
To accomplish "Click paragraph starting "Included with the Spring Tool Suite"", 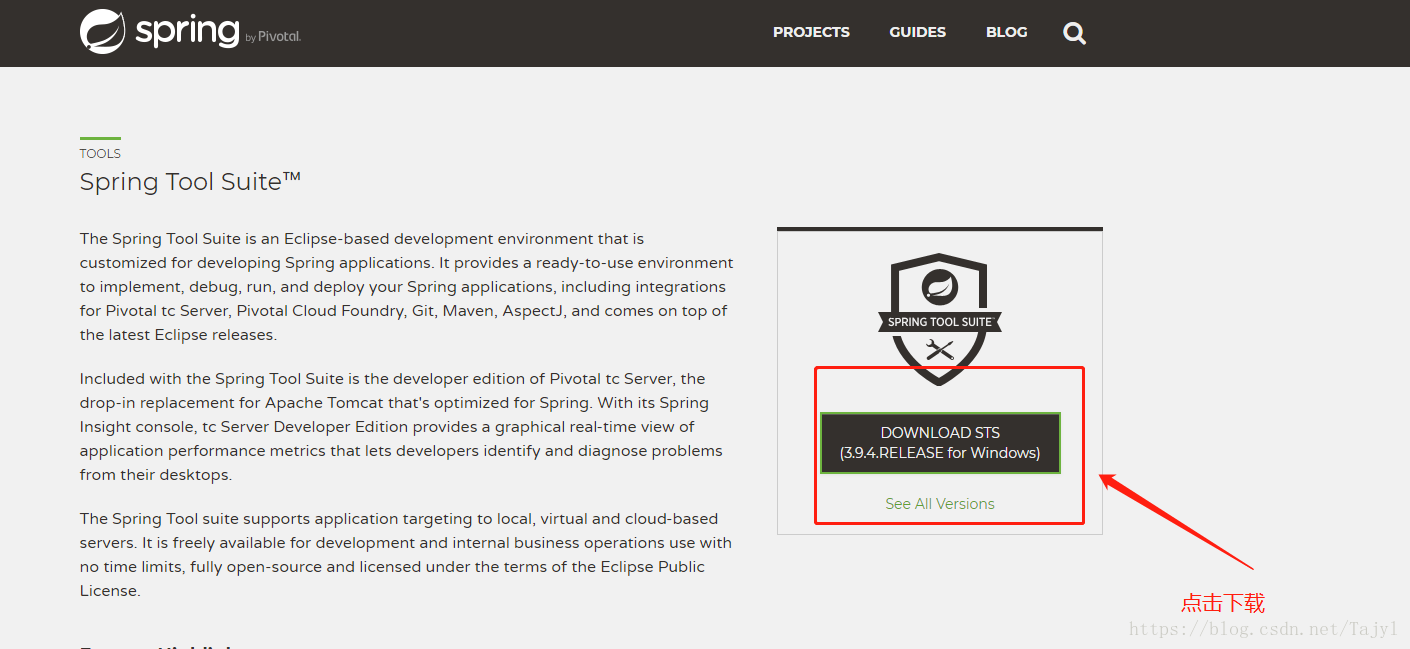I will point(402,427).
